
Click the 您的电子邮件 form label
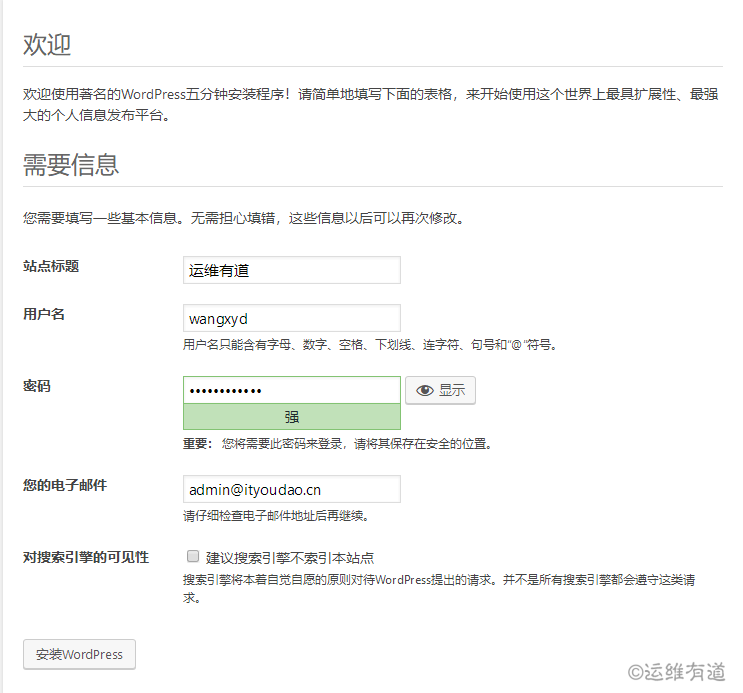click(65, 485)
